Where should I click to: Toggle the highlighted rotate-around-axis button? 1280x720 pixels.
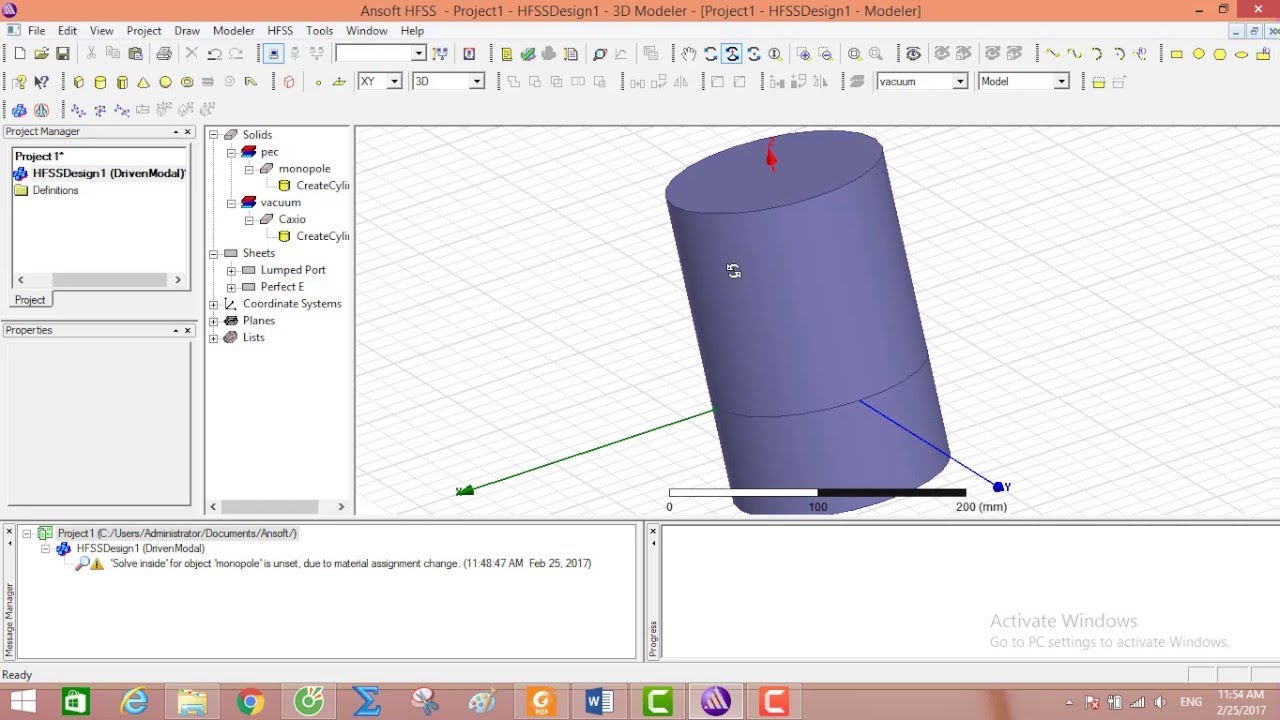pos(732,54)
